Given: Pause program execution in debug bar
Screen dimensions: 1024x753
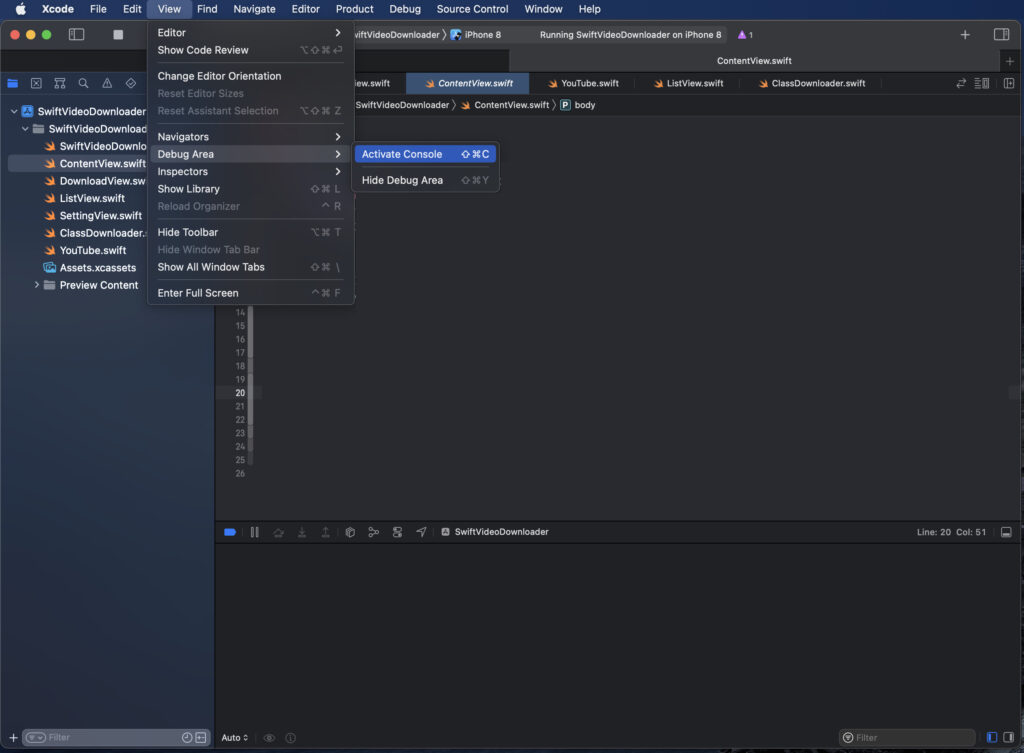Looking at the screenshot, I should point(255,532).
